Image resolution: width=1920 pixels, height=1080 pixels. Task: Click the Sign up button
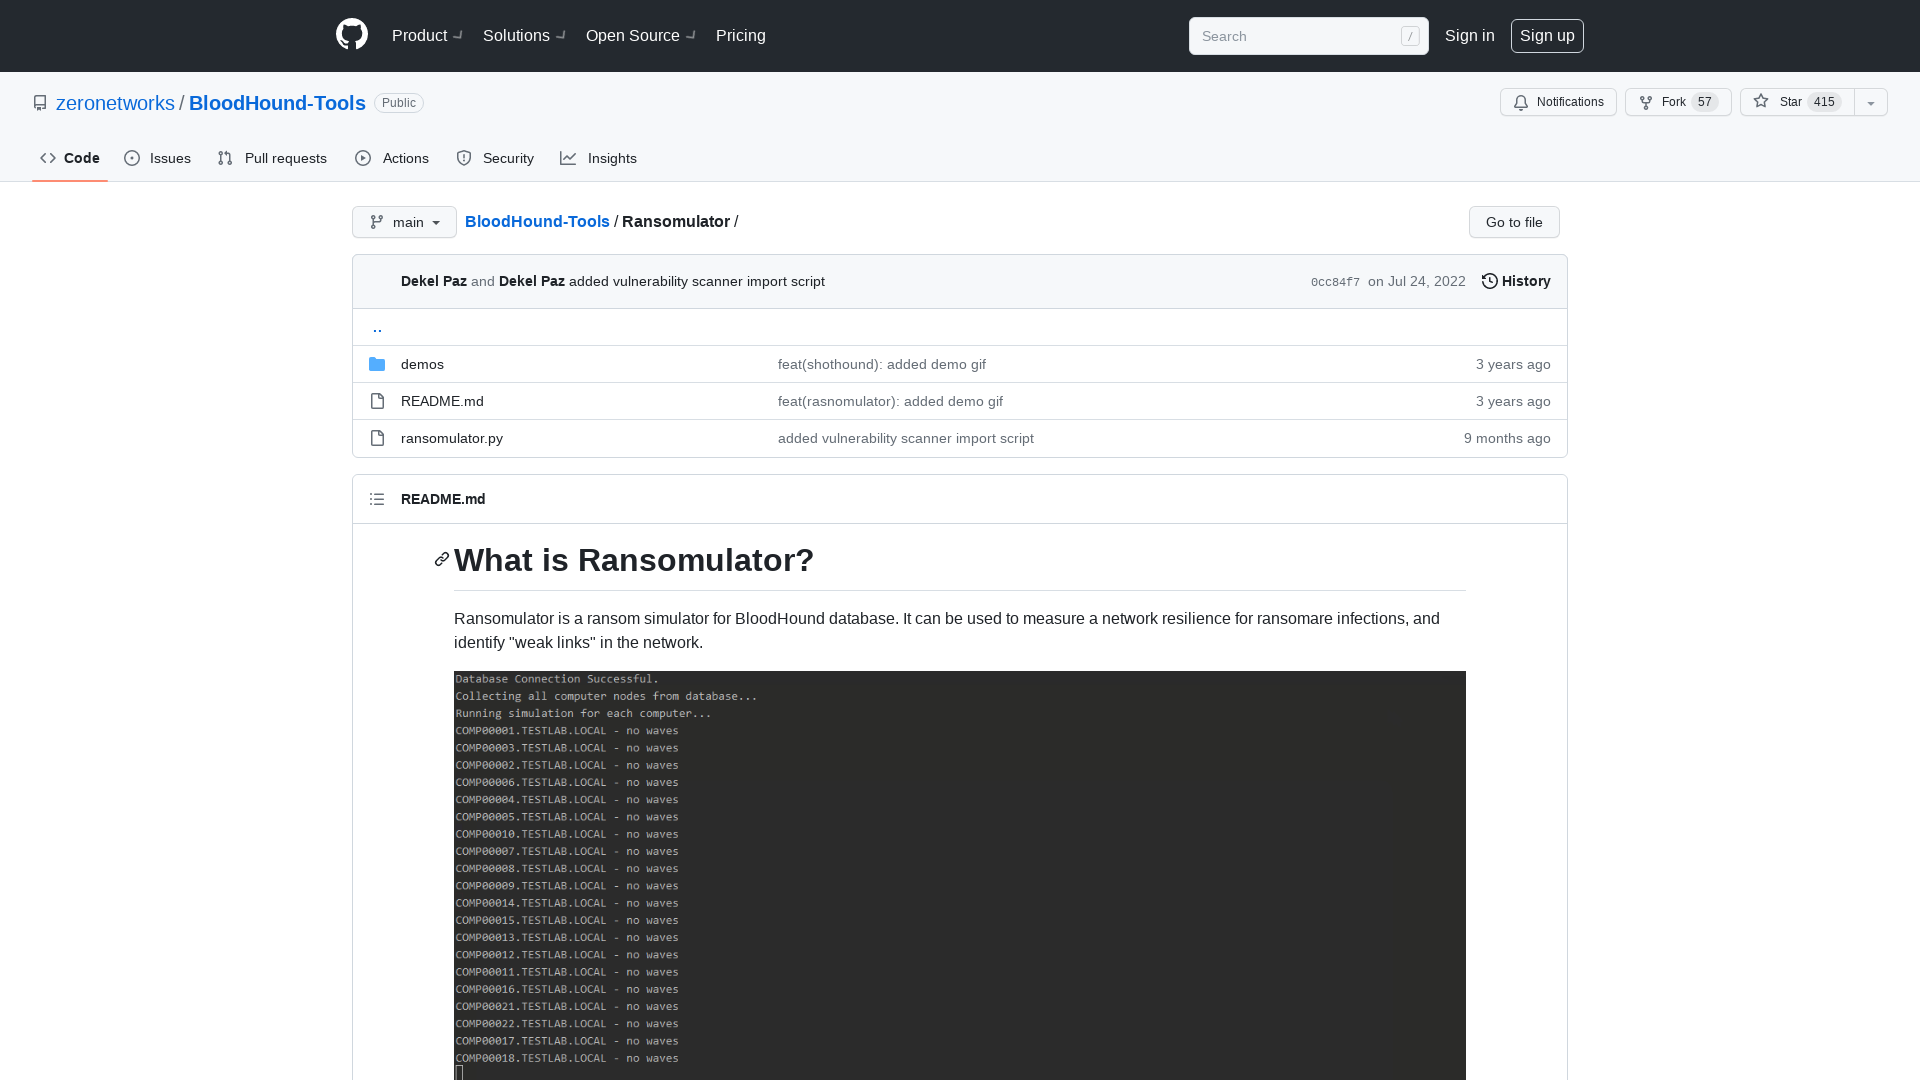1547,35
